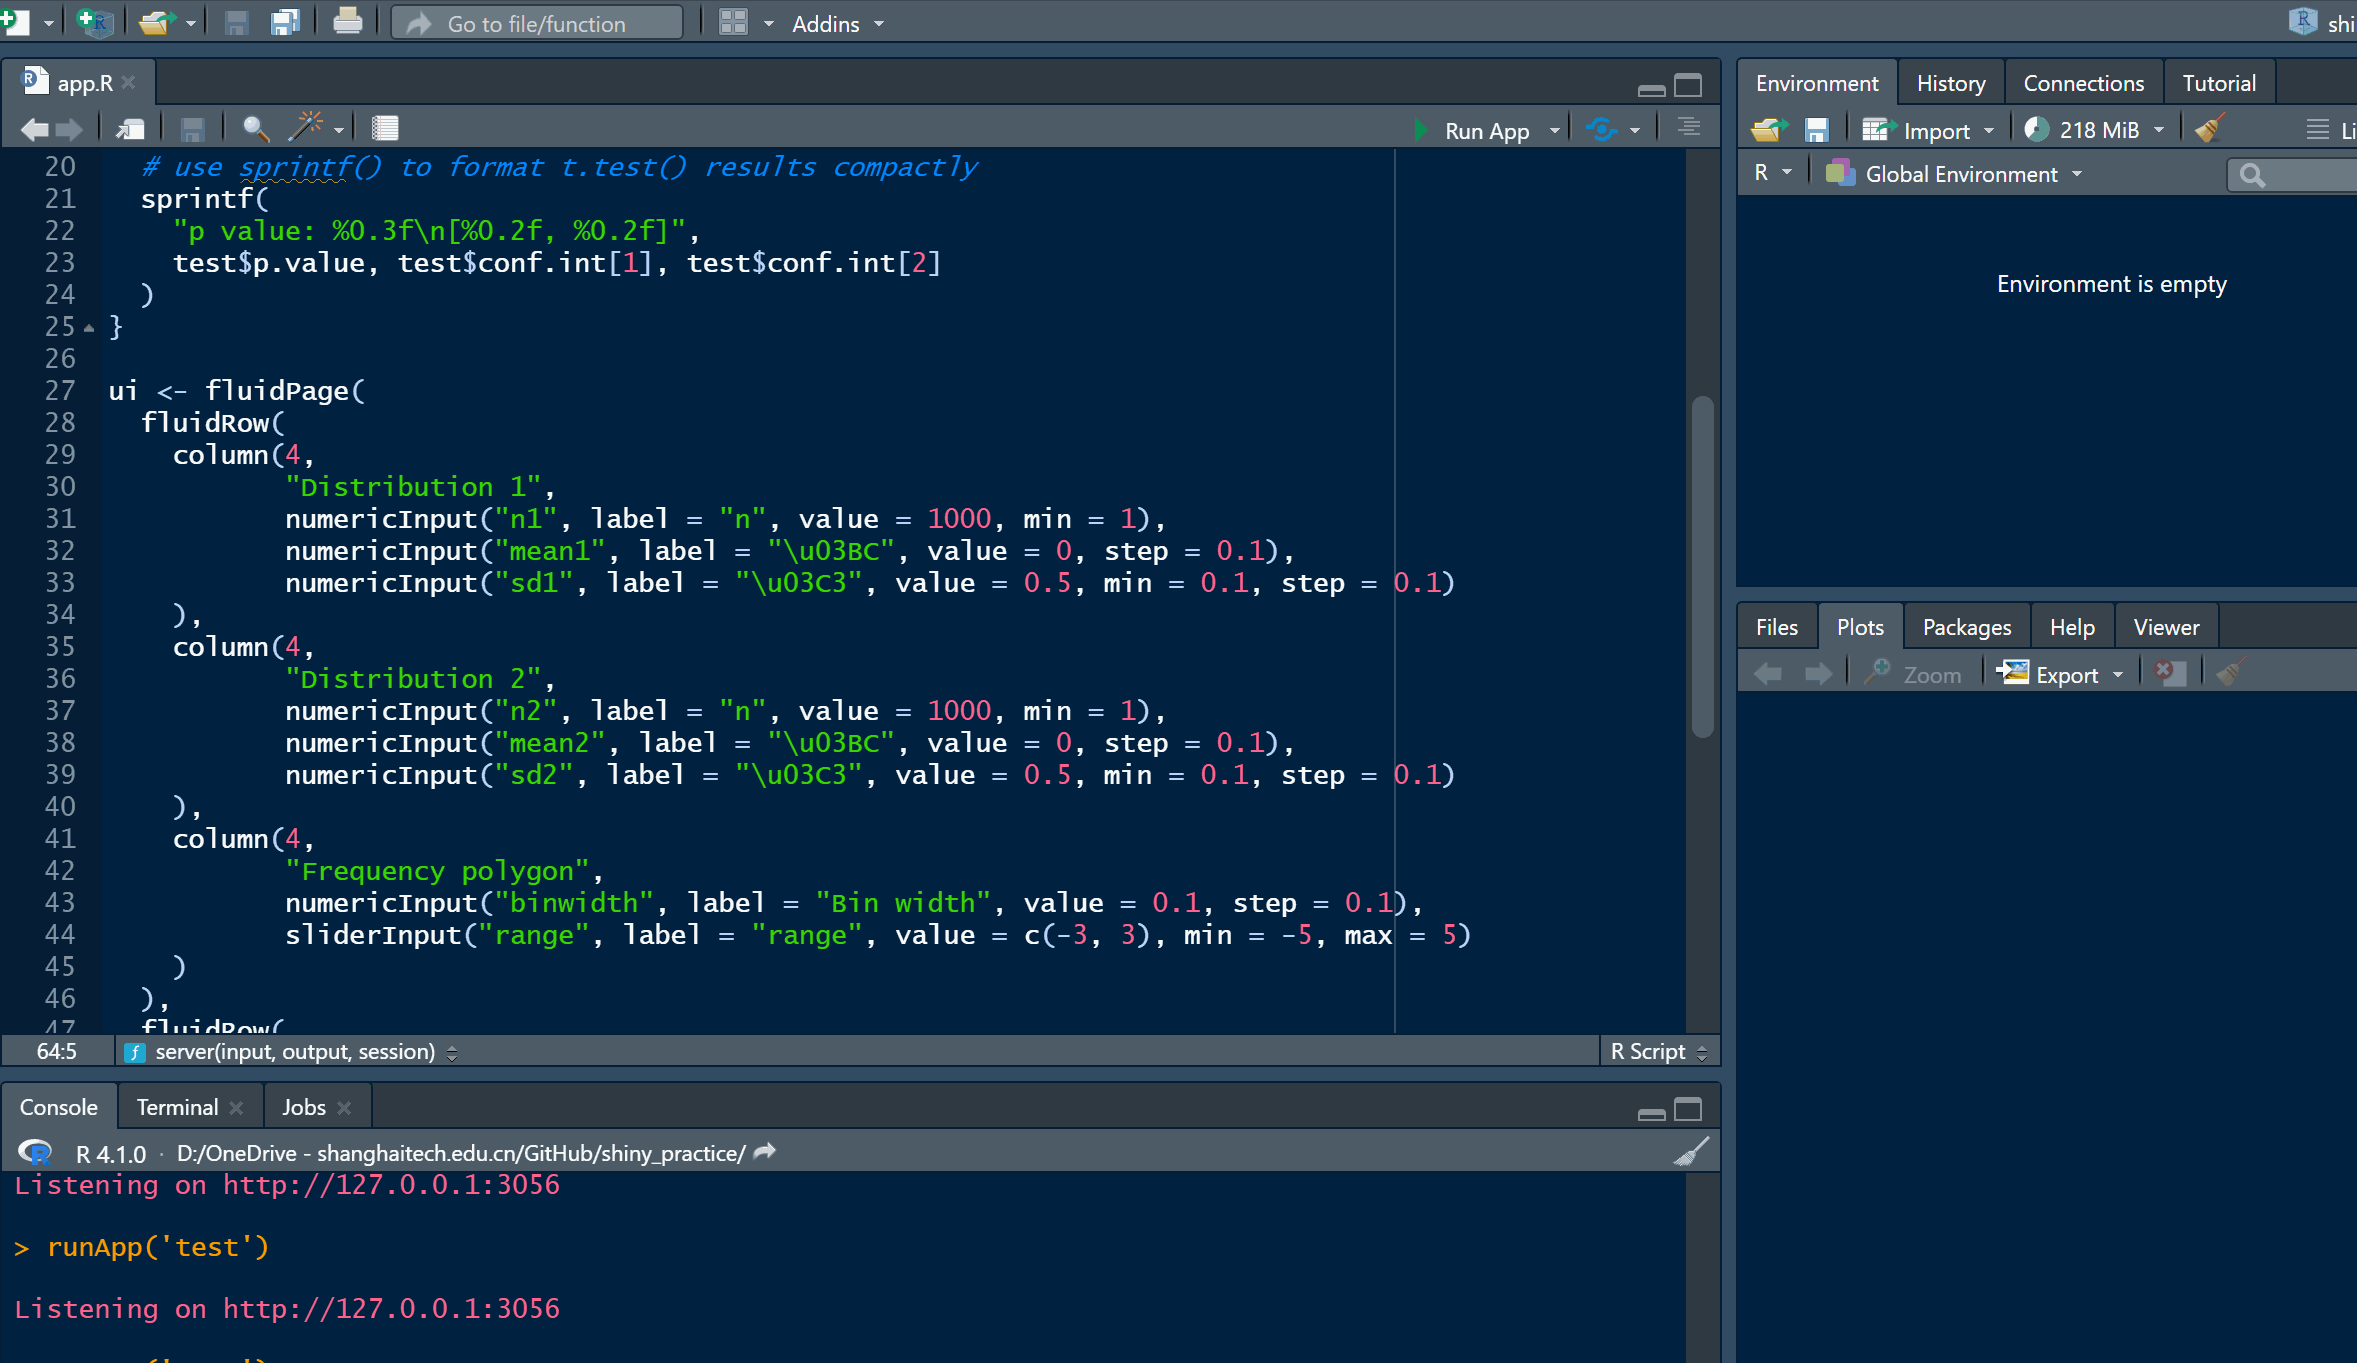Click the Export plot button
Screen dimensions: 2357x1363
(x=2060, y=675)
